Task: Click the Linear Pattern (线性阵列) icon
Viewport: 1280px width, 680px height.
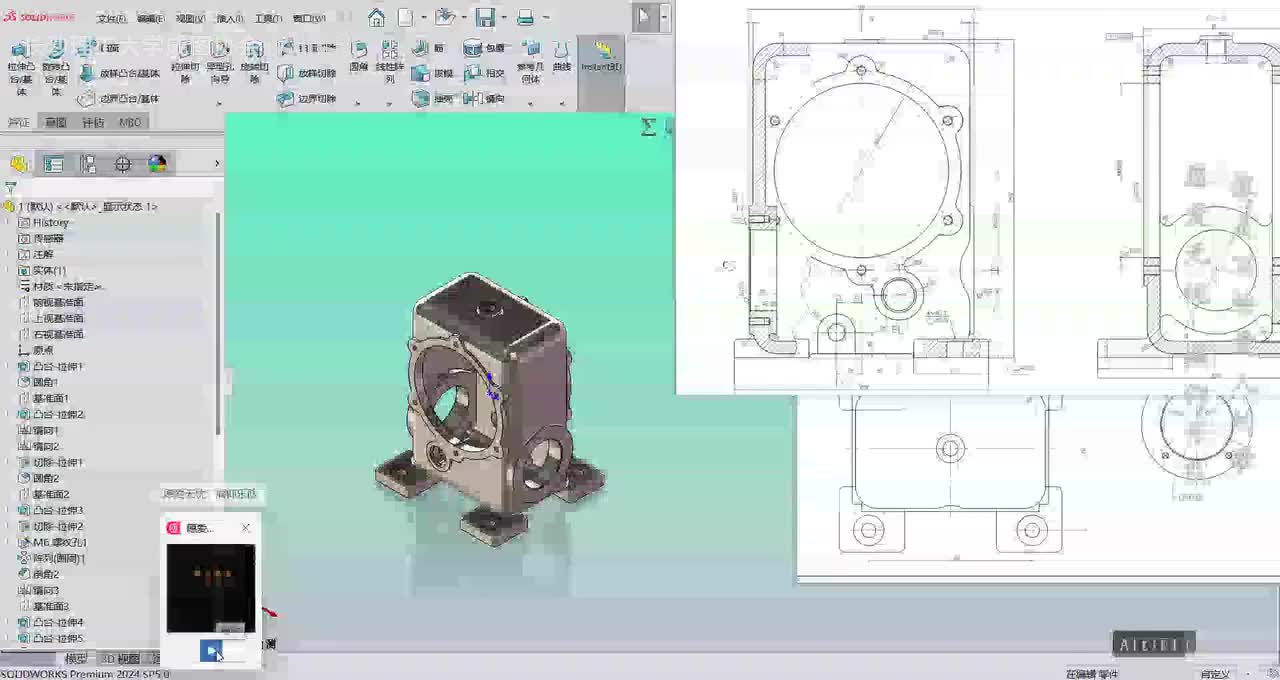Action: point(390,49)
